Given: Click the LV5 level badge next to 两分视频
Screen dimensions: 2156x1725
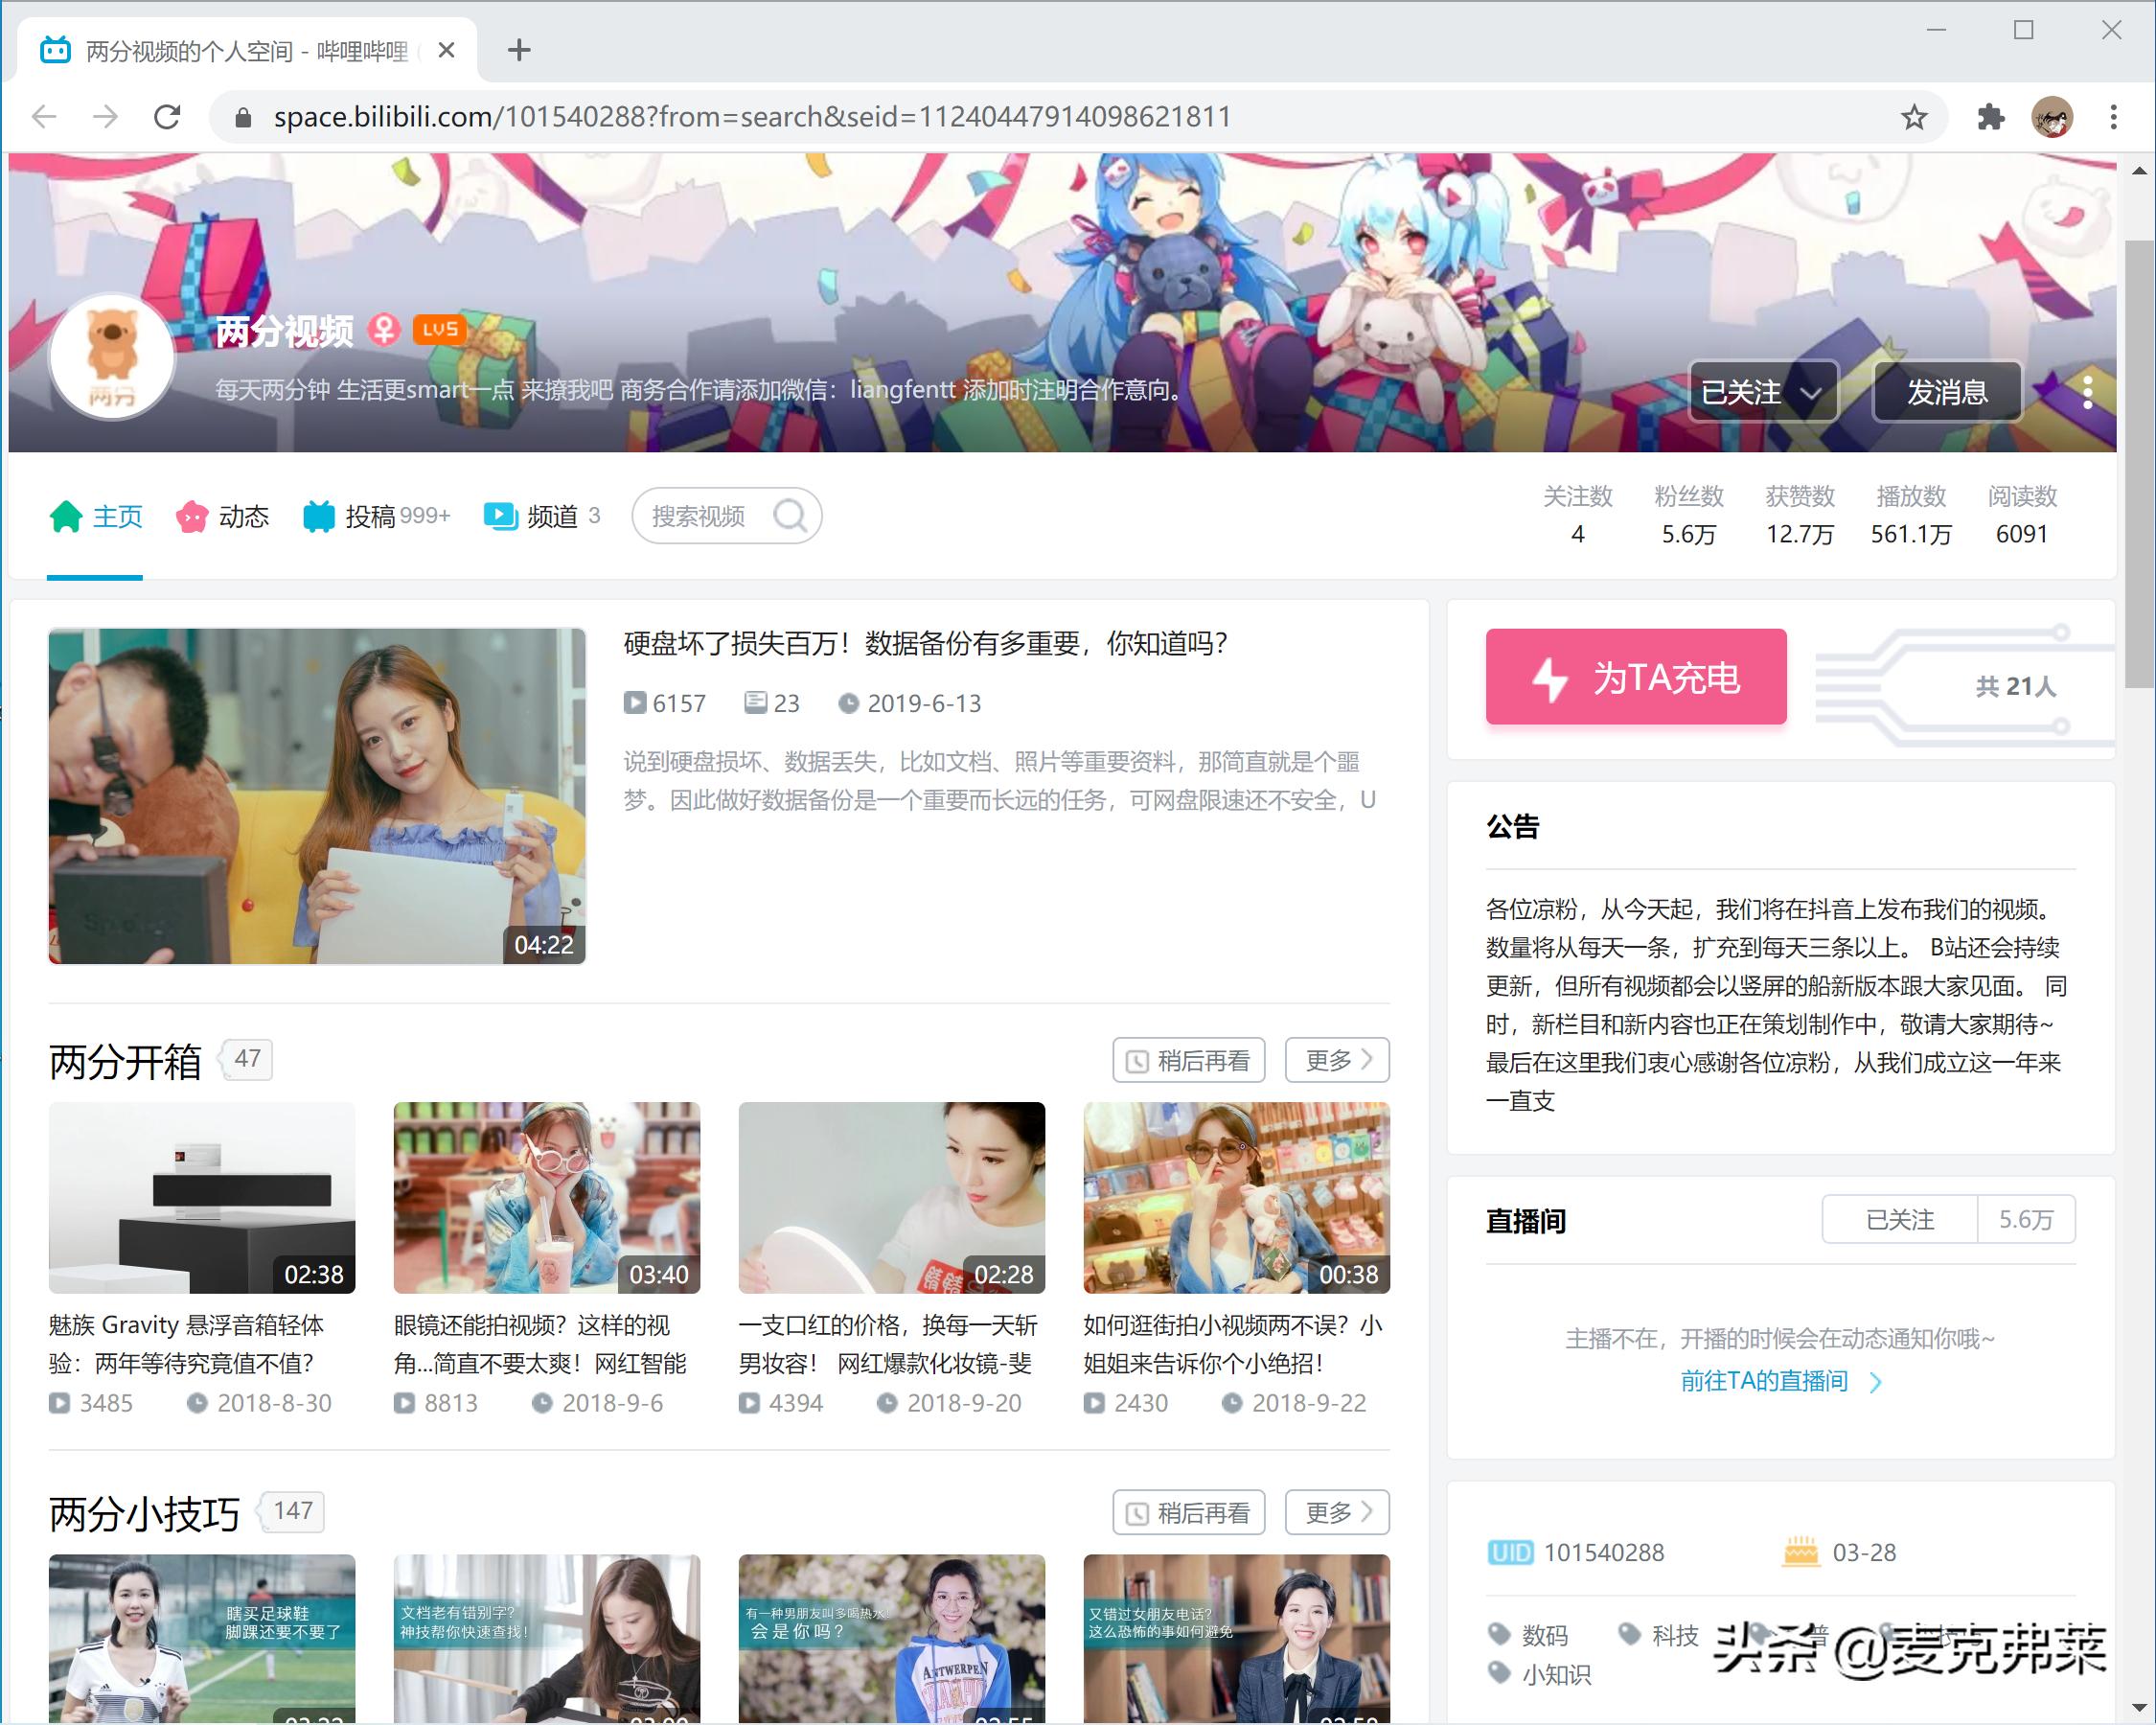Looking at the screenshot, I should tap(438, 329).
